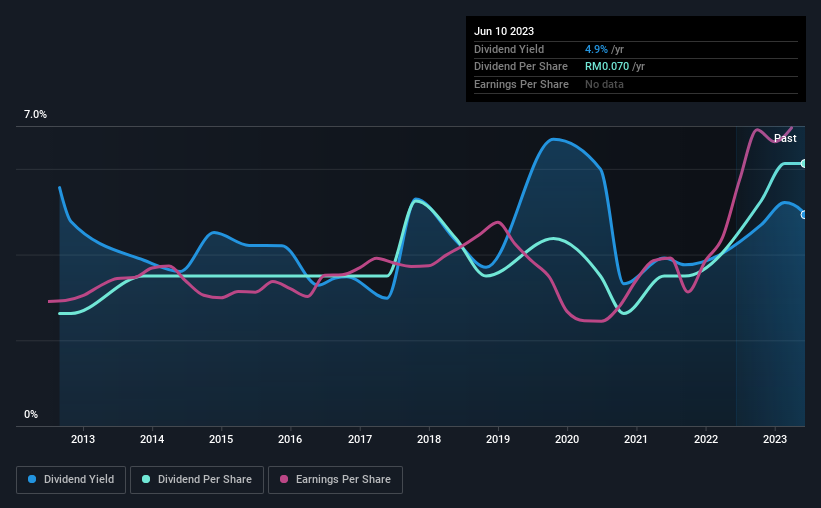Toggle the Dividend Yield legend button
The image size is (821, 508).
[x=71, y=480]
